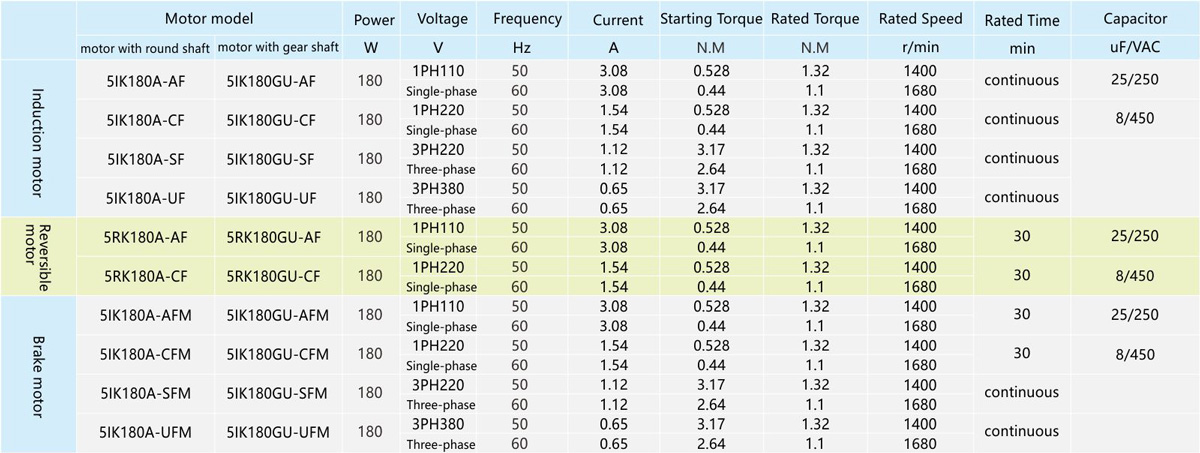Viewport: 1200px width, 453px height.
Task: Click the 5IK180GU-UFM model cell
Action: [272, 431]
